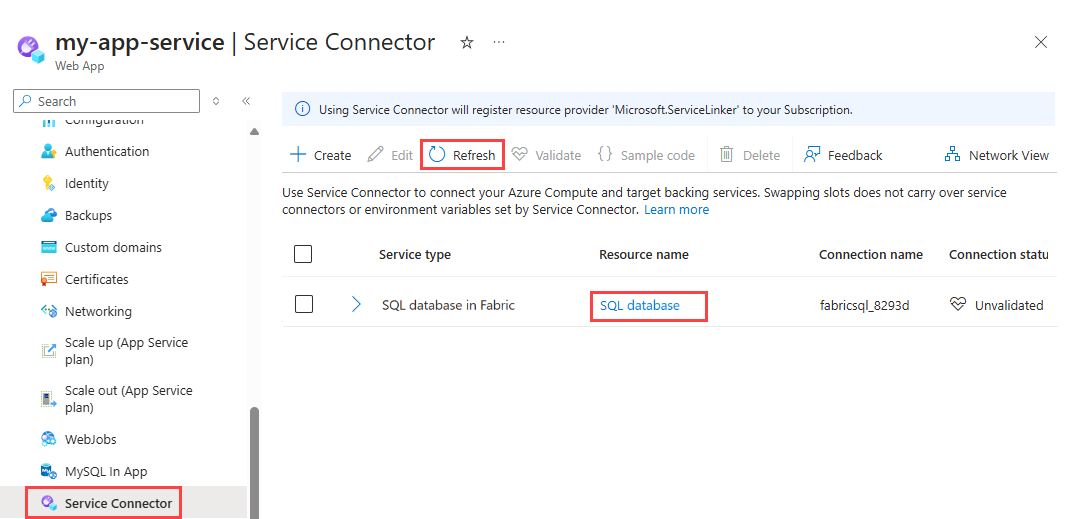Click the Certificates icon
This screenshot has width=1071, height=519.
(x=48, y=279)
